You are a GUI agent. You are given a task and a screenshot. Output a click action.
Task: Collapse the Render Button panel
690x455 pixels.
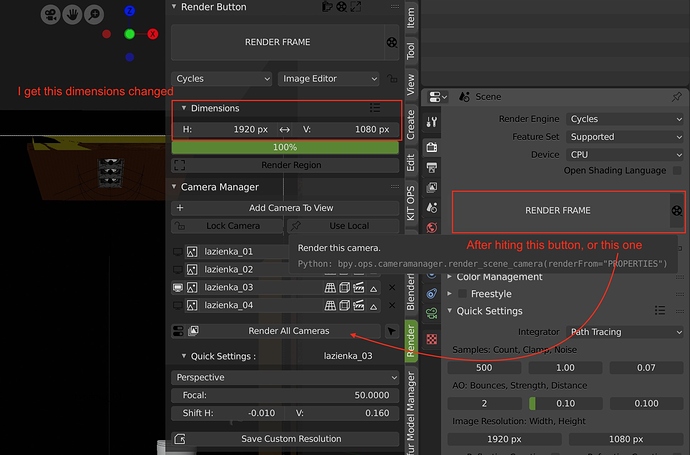[x=174, y=6]
